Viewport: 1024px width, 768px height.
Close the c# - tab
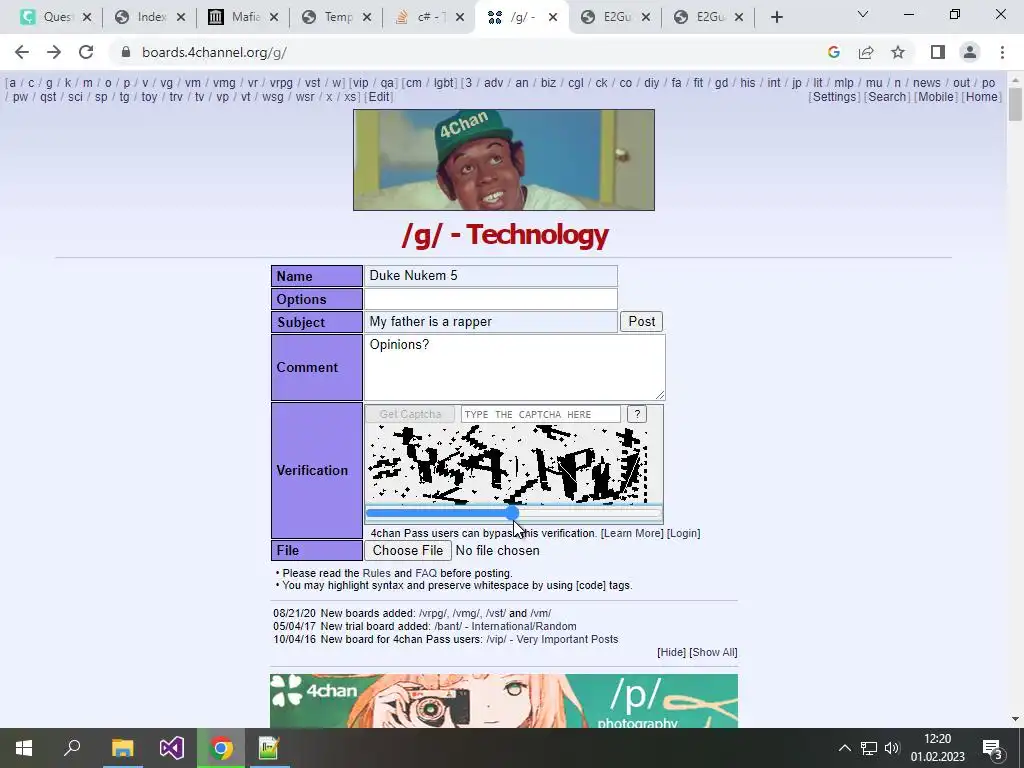click(460, 17)
